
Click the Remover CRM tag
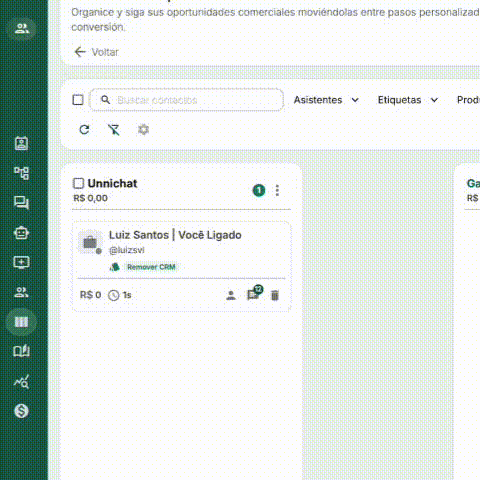click(x=151, y=267)
